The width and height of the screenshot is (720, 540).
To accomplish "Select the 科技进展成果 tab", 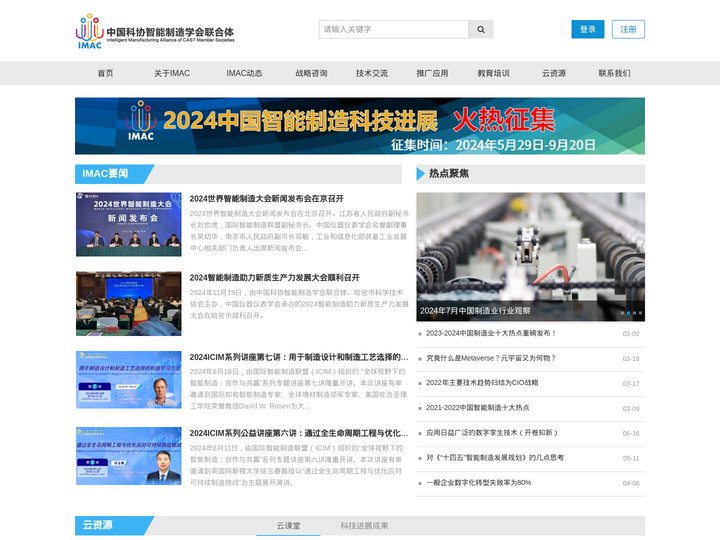I will coord(364,526).
